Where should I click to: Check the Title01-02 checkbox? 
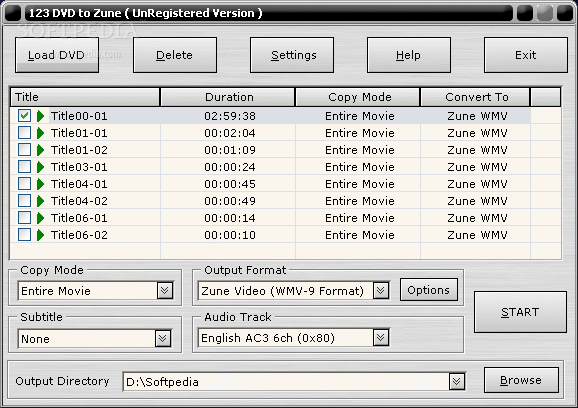(24, 150)
